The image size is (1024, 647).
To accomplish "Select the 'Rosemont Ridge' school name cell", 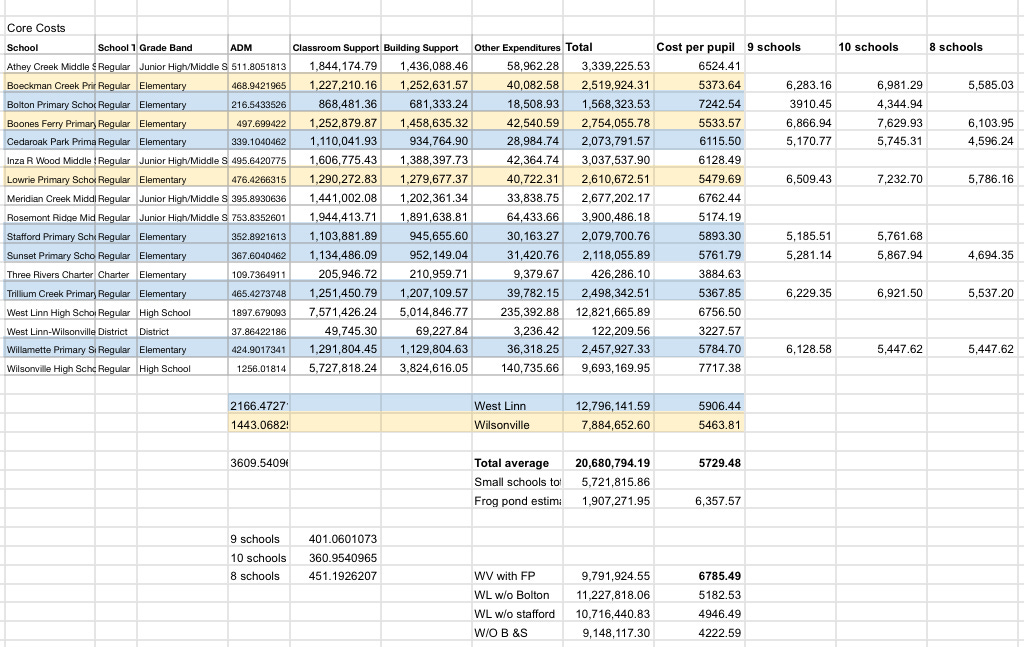I will point(51,217).
